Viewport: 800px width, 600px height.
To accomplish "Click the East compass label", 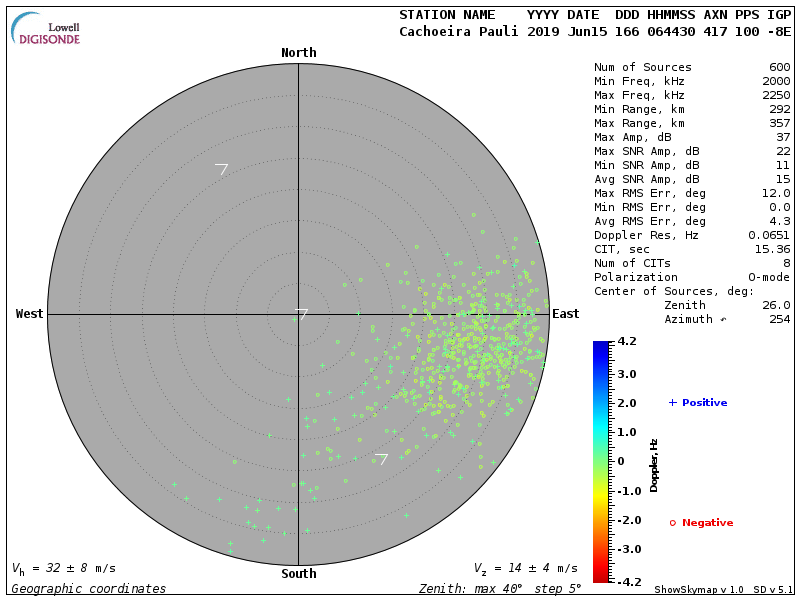I will tap(565, 314).
